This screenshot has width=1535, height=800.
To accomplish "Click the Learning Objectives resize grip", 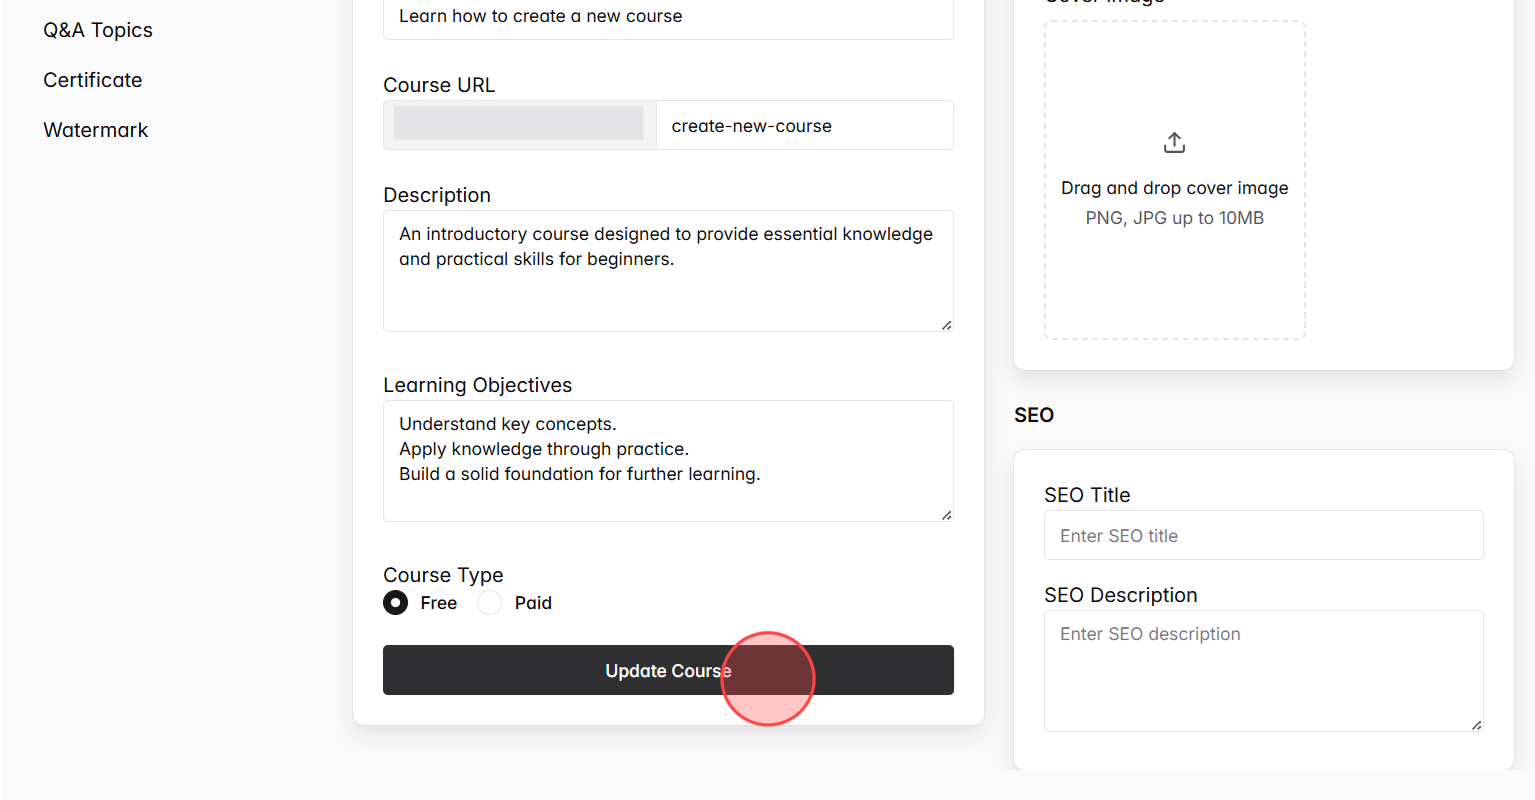I will [x=945, y=513].
